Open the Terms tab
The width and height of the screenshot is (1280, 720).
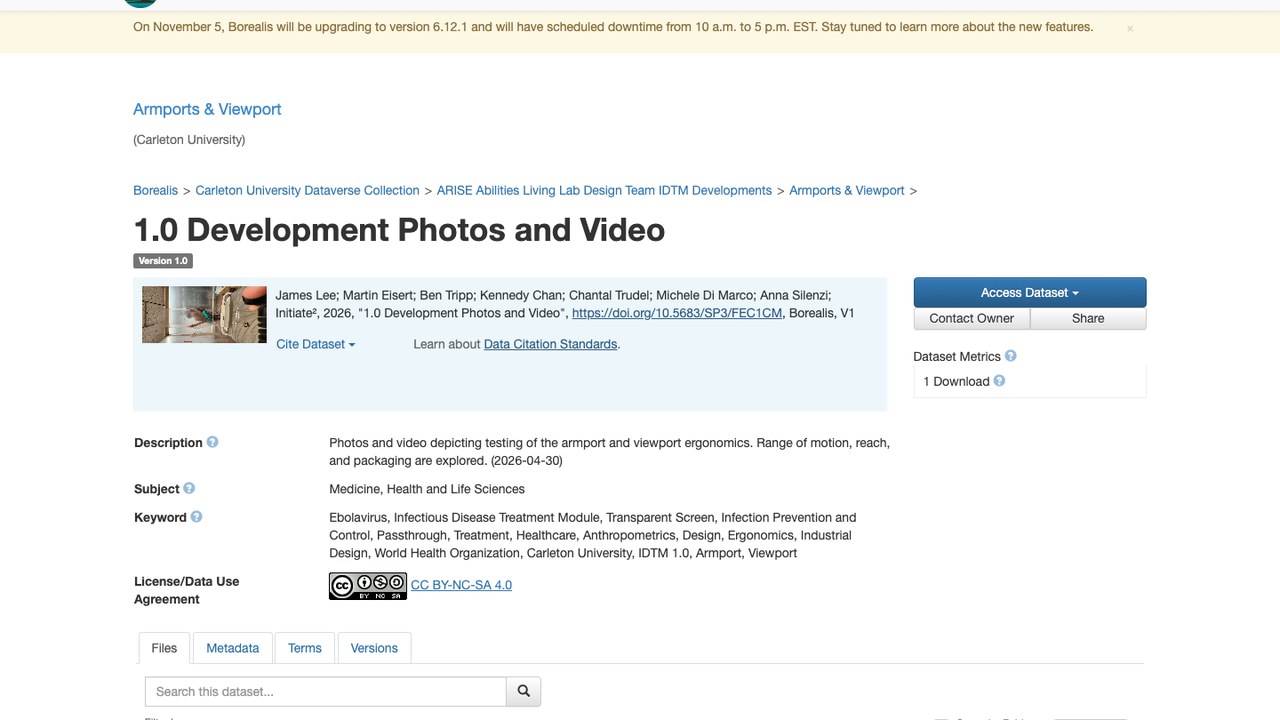[x=305, y=648]
